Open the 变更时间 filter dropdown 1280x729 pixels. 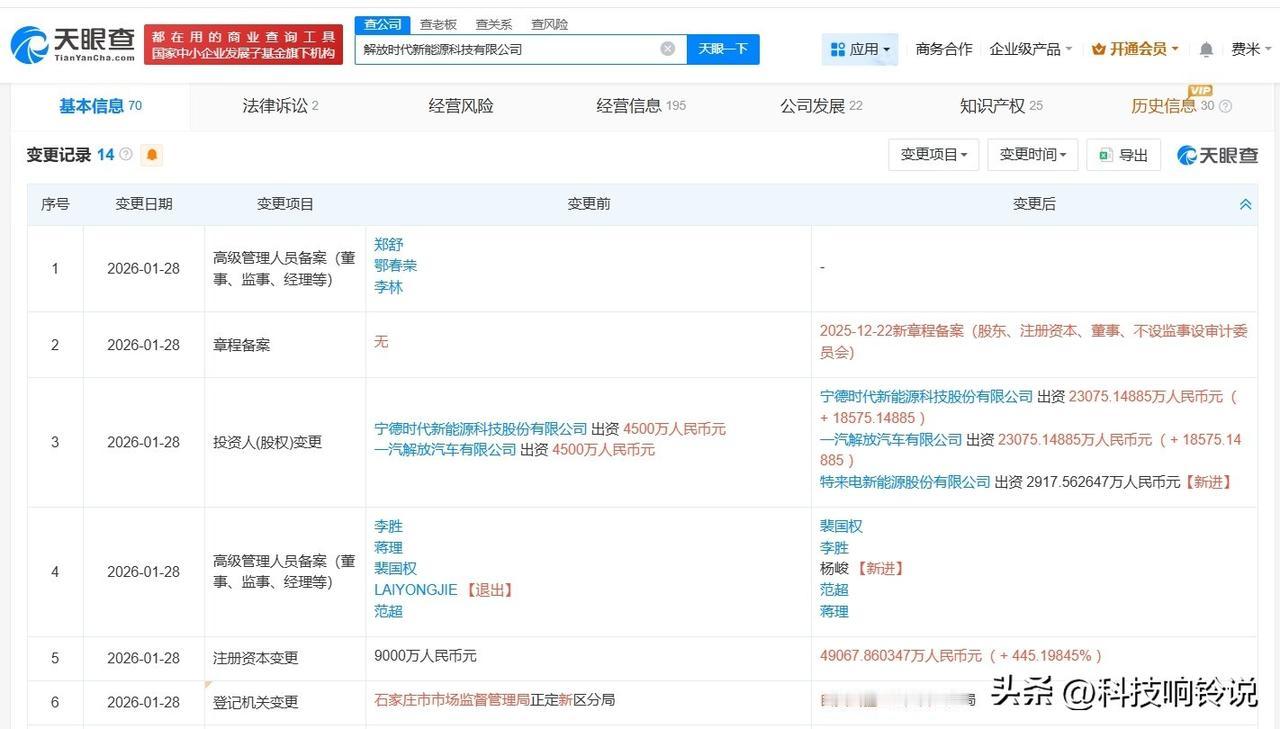(x=1032, y=155)
